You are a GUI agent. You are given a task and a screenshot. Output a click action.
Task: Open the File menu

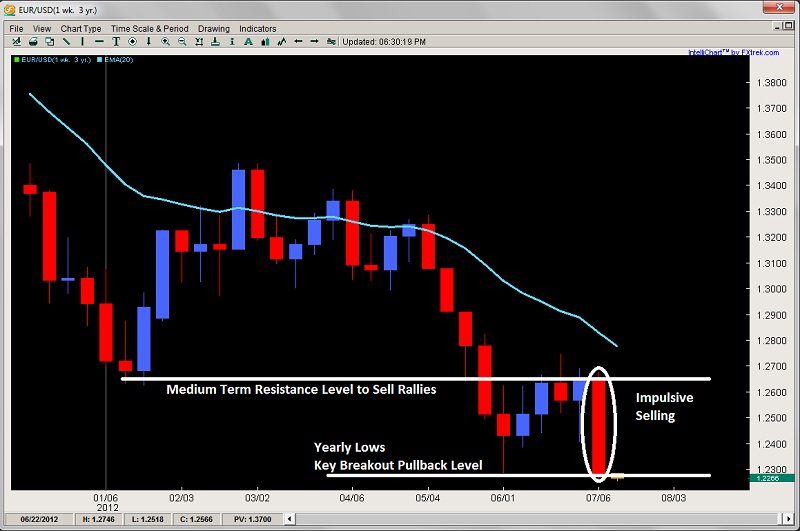click(16, 29)
